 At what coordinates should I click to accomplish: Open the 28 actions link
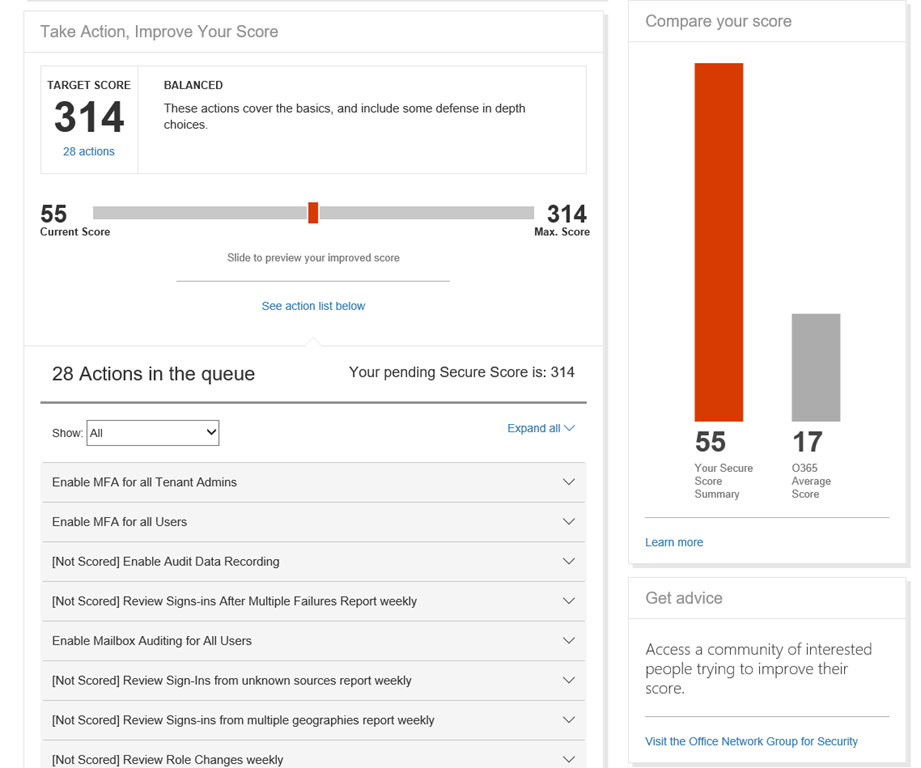pyautogui.click(x=88, y=152)
